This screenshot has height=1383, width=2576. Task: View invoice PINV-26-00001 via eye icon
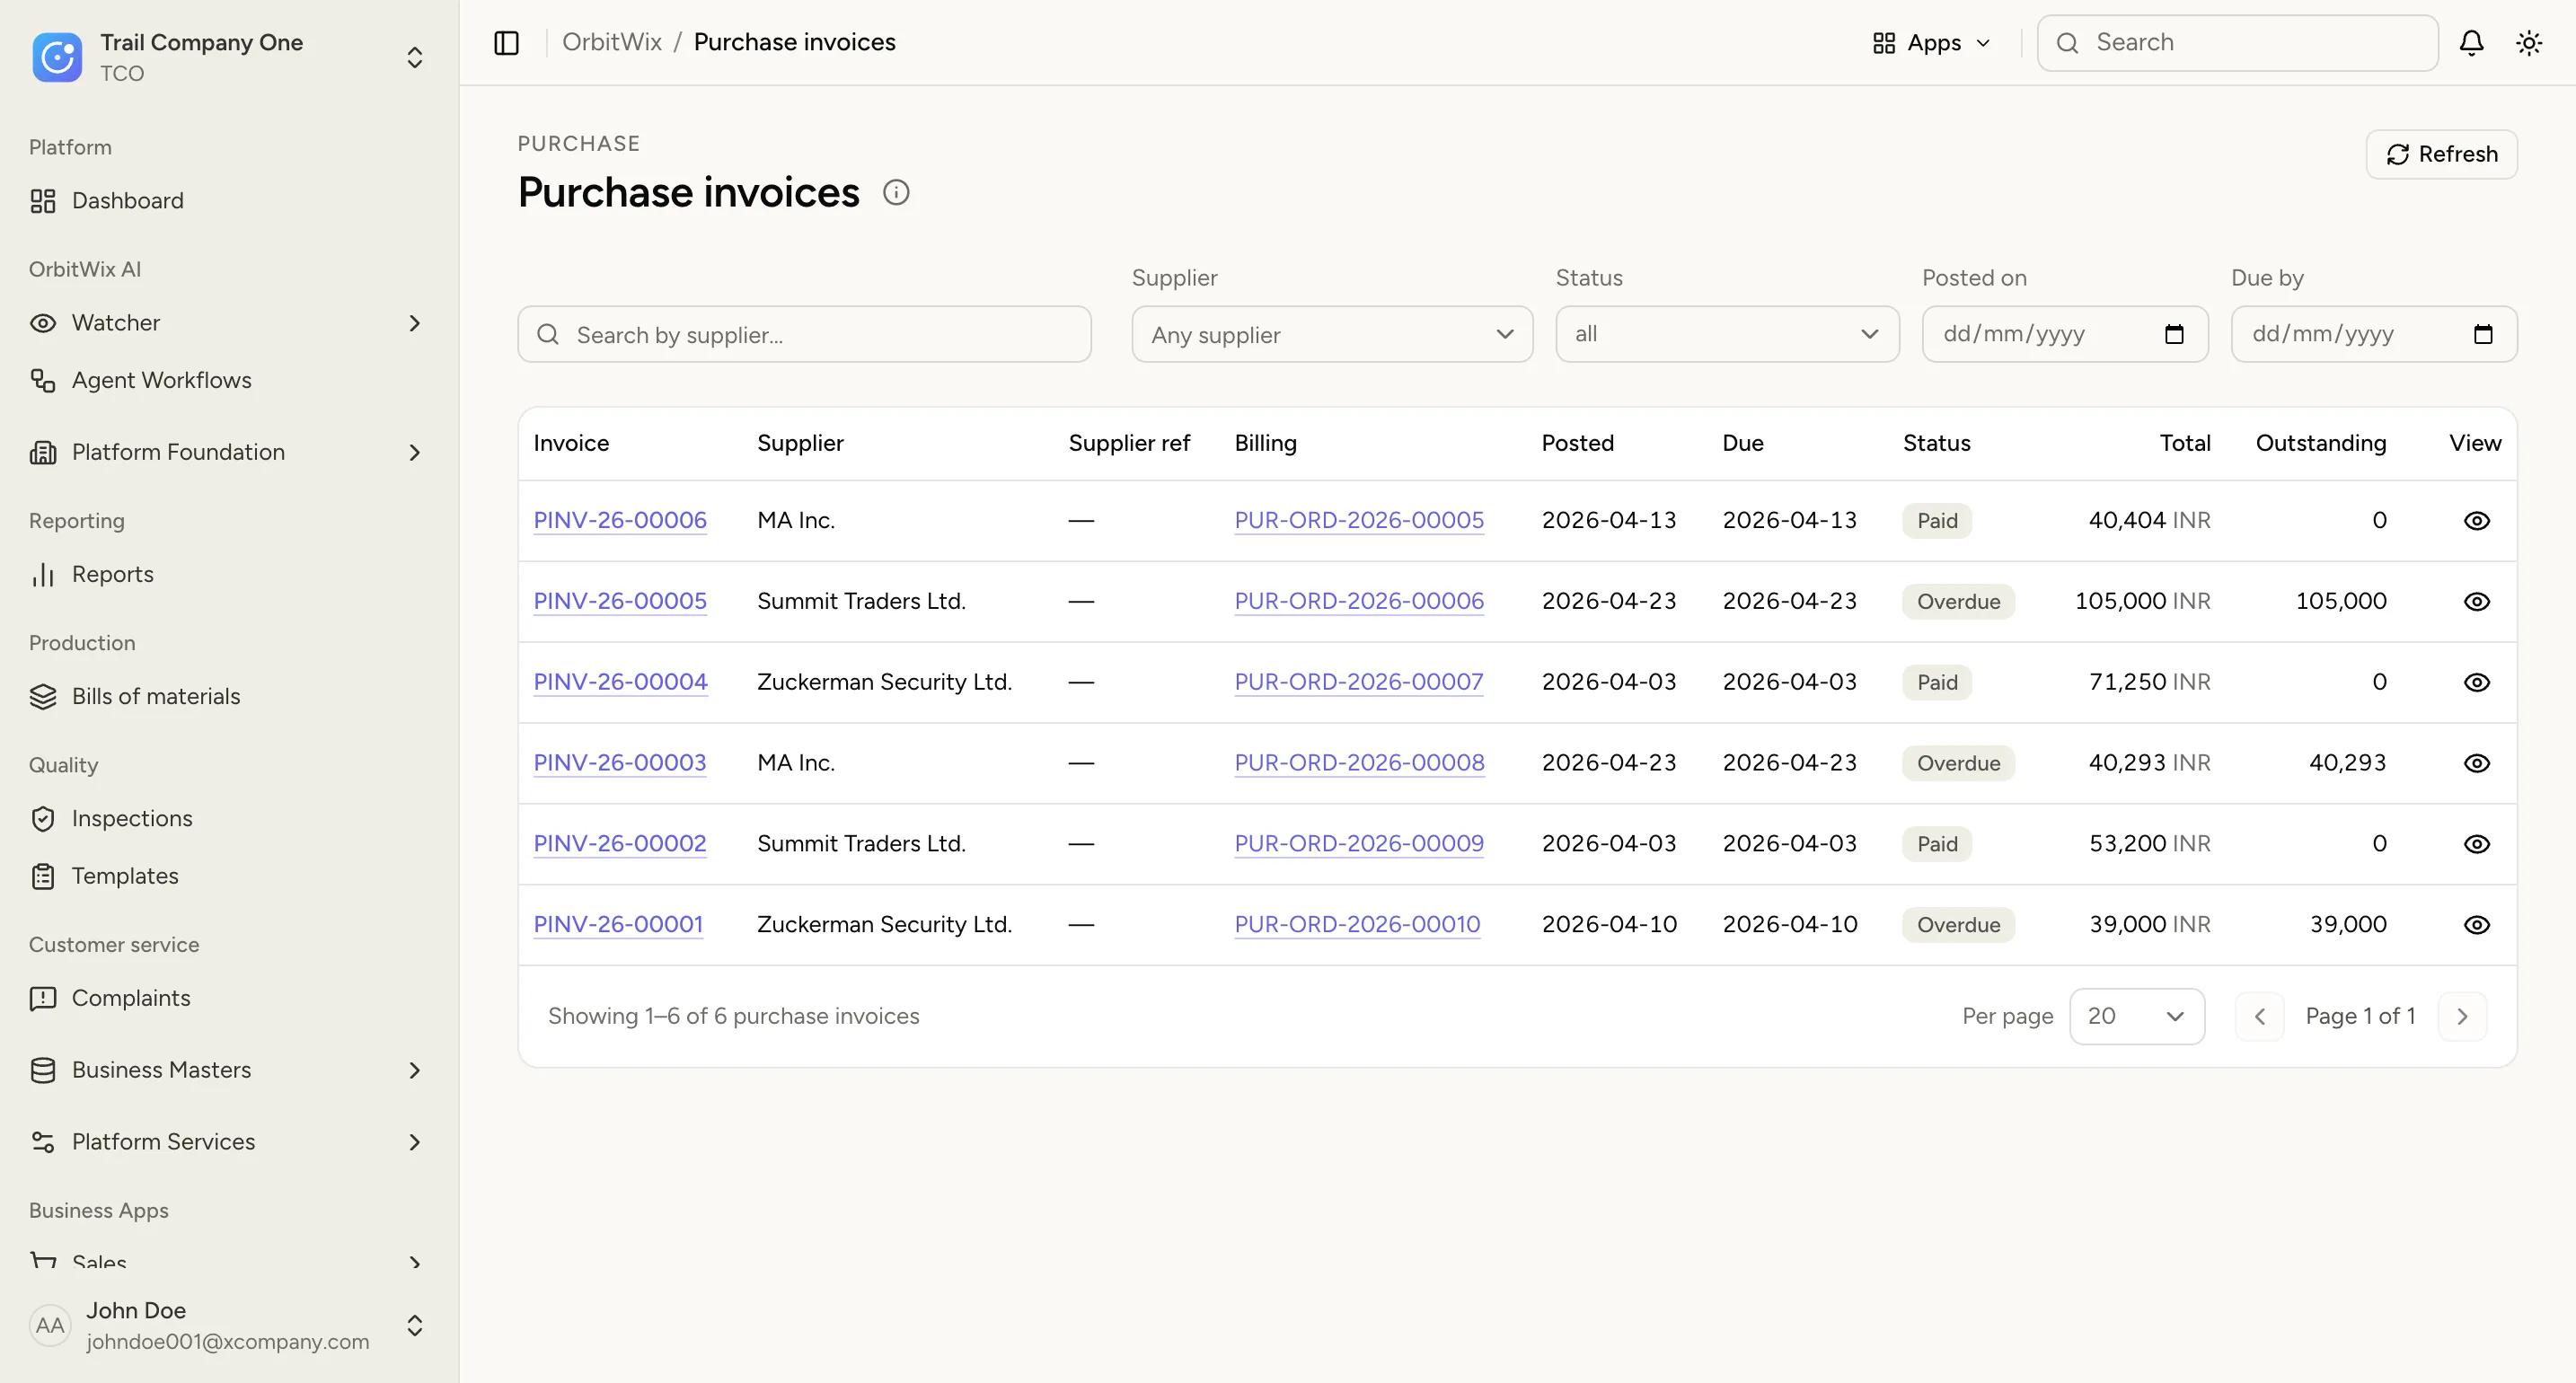click(2476, 925)
